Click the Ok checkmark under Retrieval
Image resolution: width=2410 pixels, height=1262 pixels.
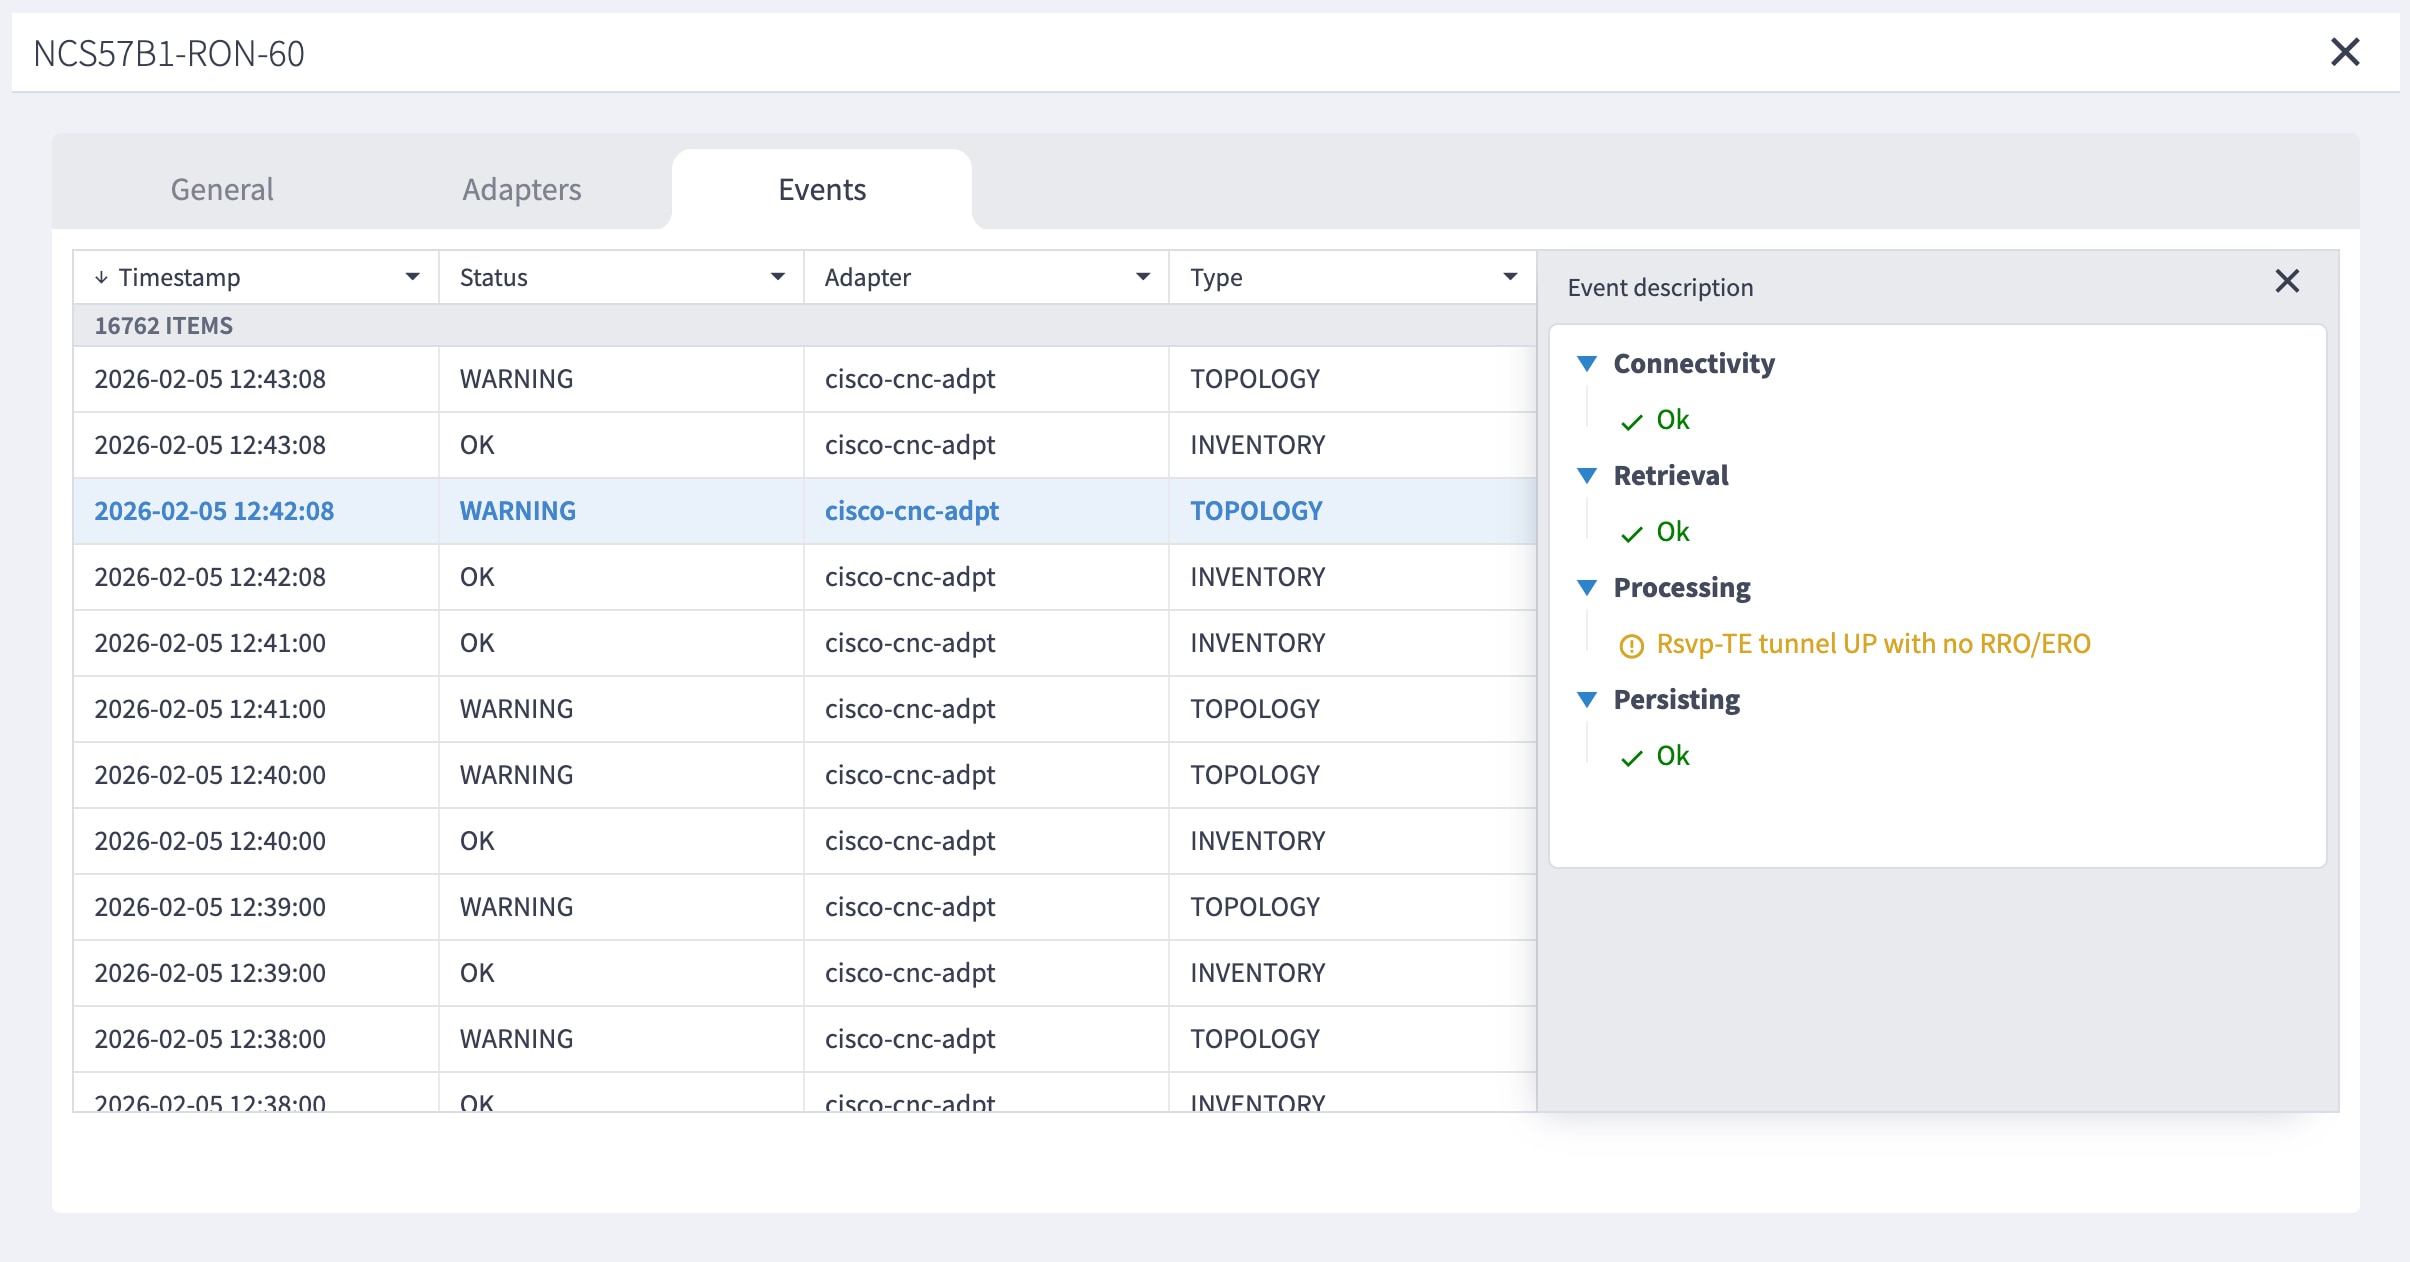click(x=1632, y=532)
